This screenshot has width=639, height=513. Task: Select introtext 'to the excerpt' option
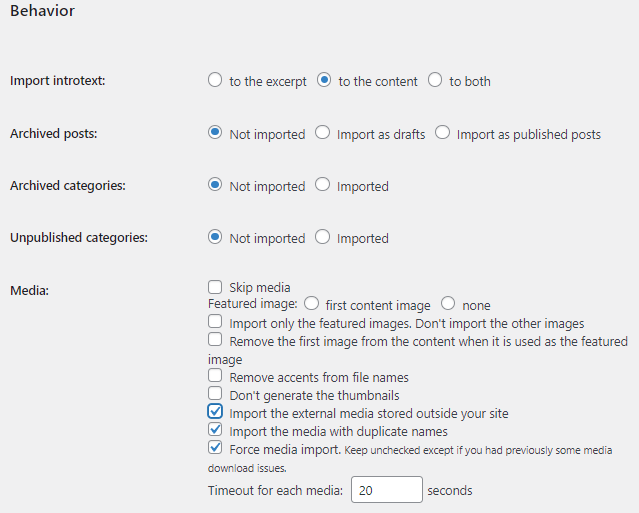215,80
